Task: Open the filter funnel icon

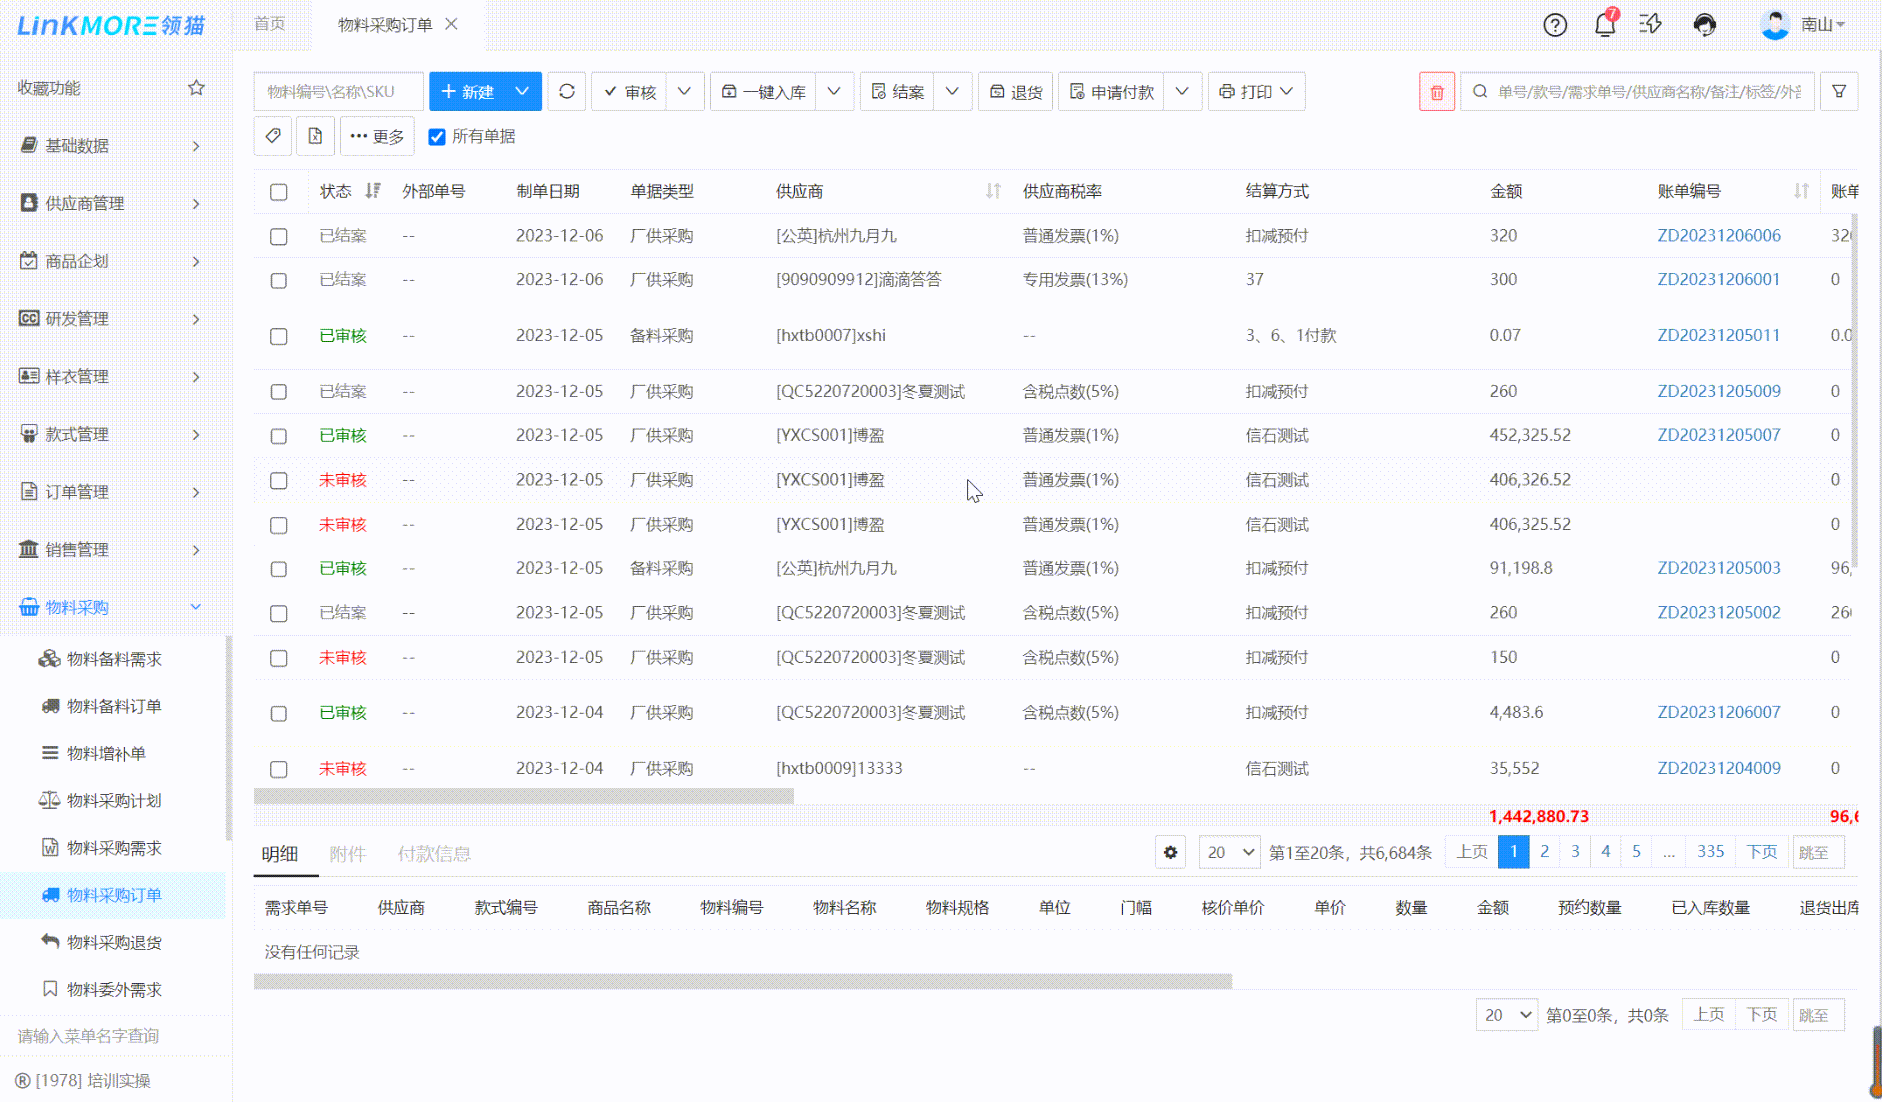Action: point(1838,92)
